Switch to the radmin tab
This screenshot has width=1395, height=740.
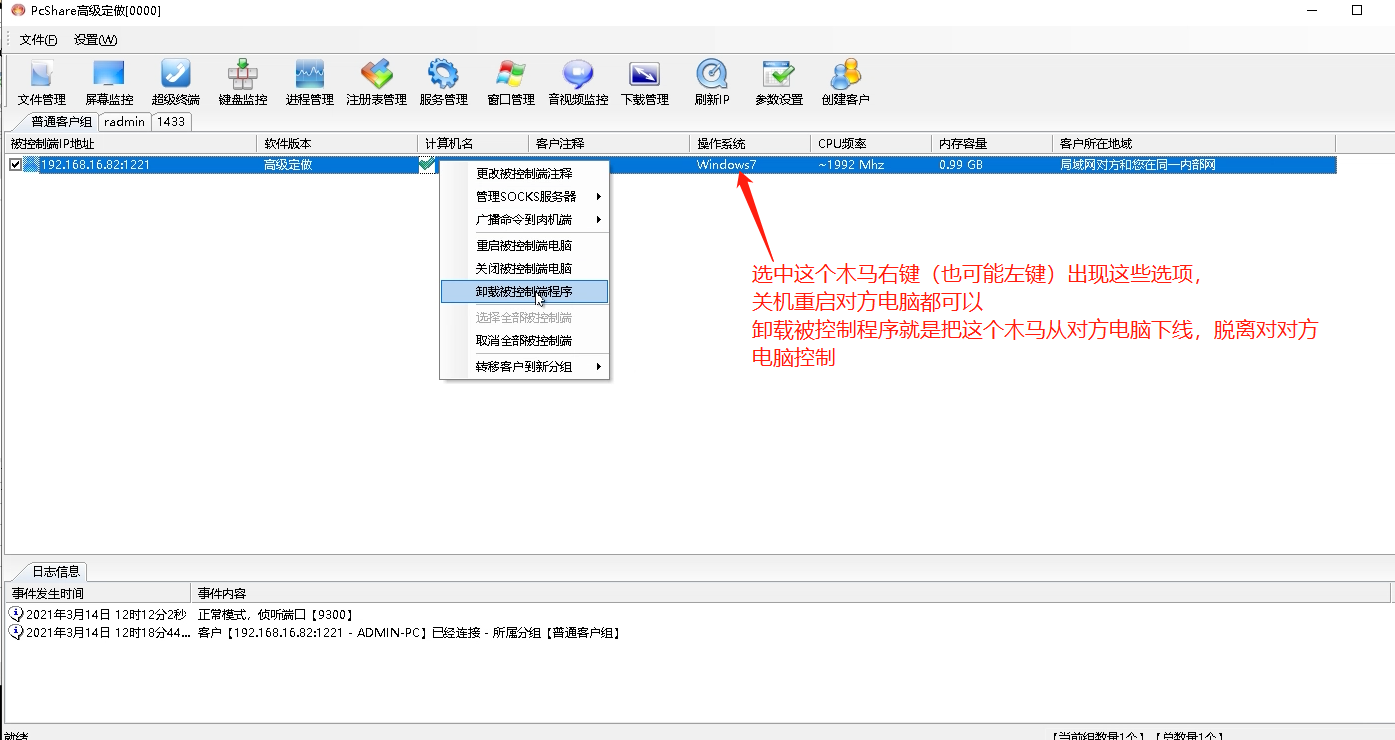[x=125, y=121]
